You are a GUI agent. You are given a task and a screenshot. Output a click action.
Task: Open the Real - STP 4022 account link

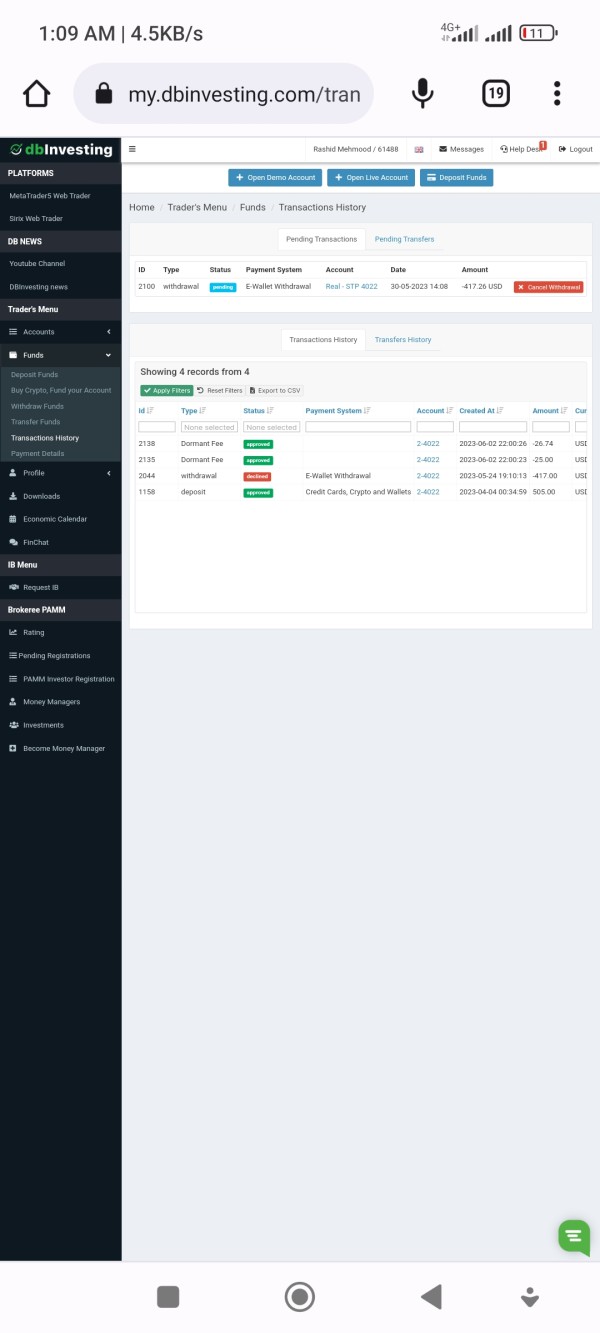pos(352,286)
